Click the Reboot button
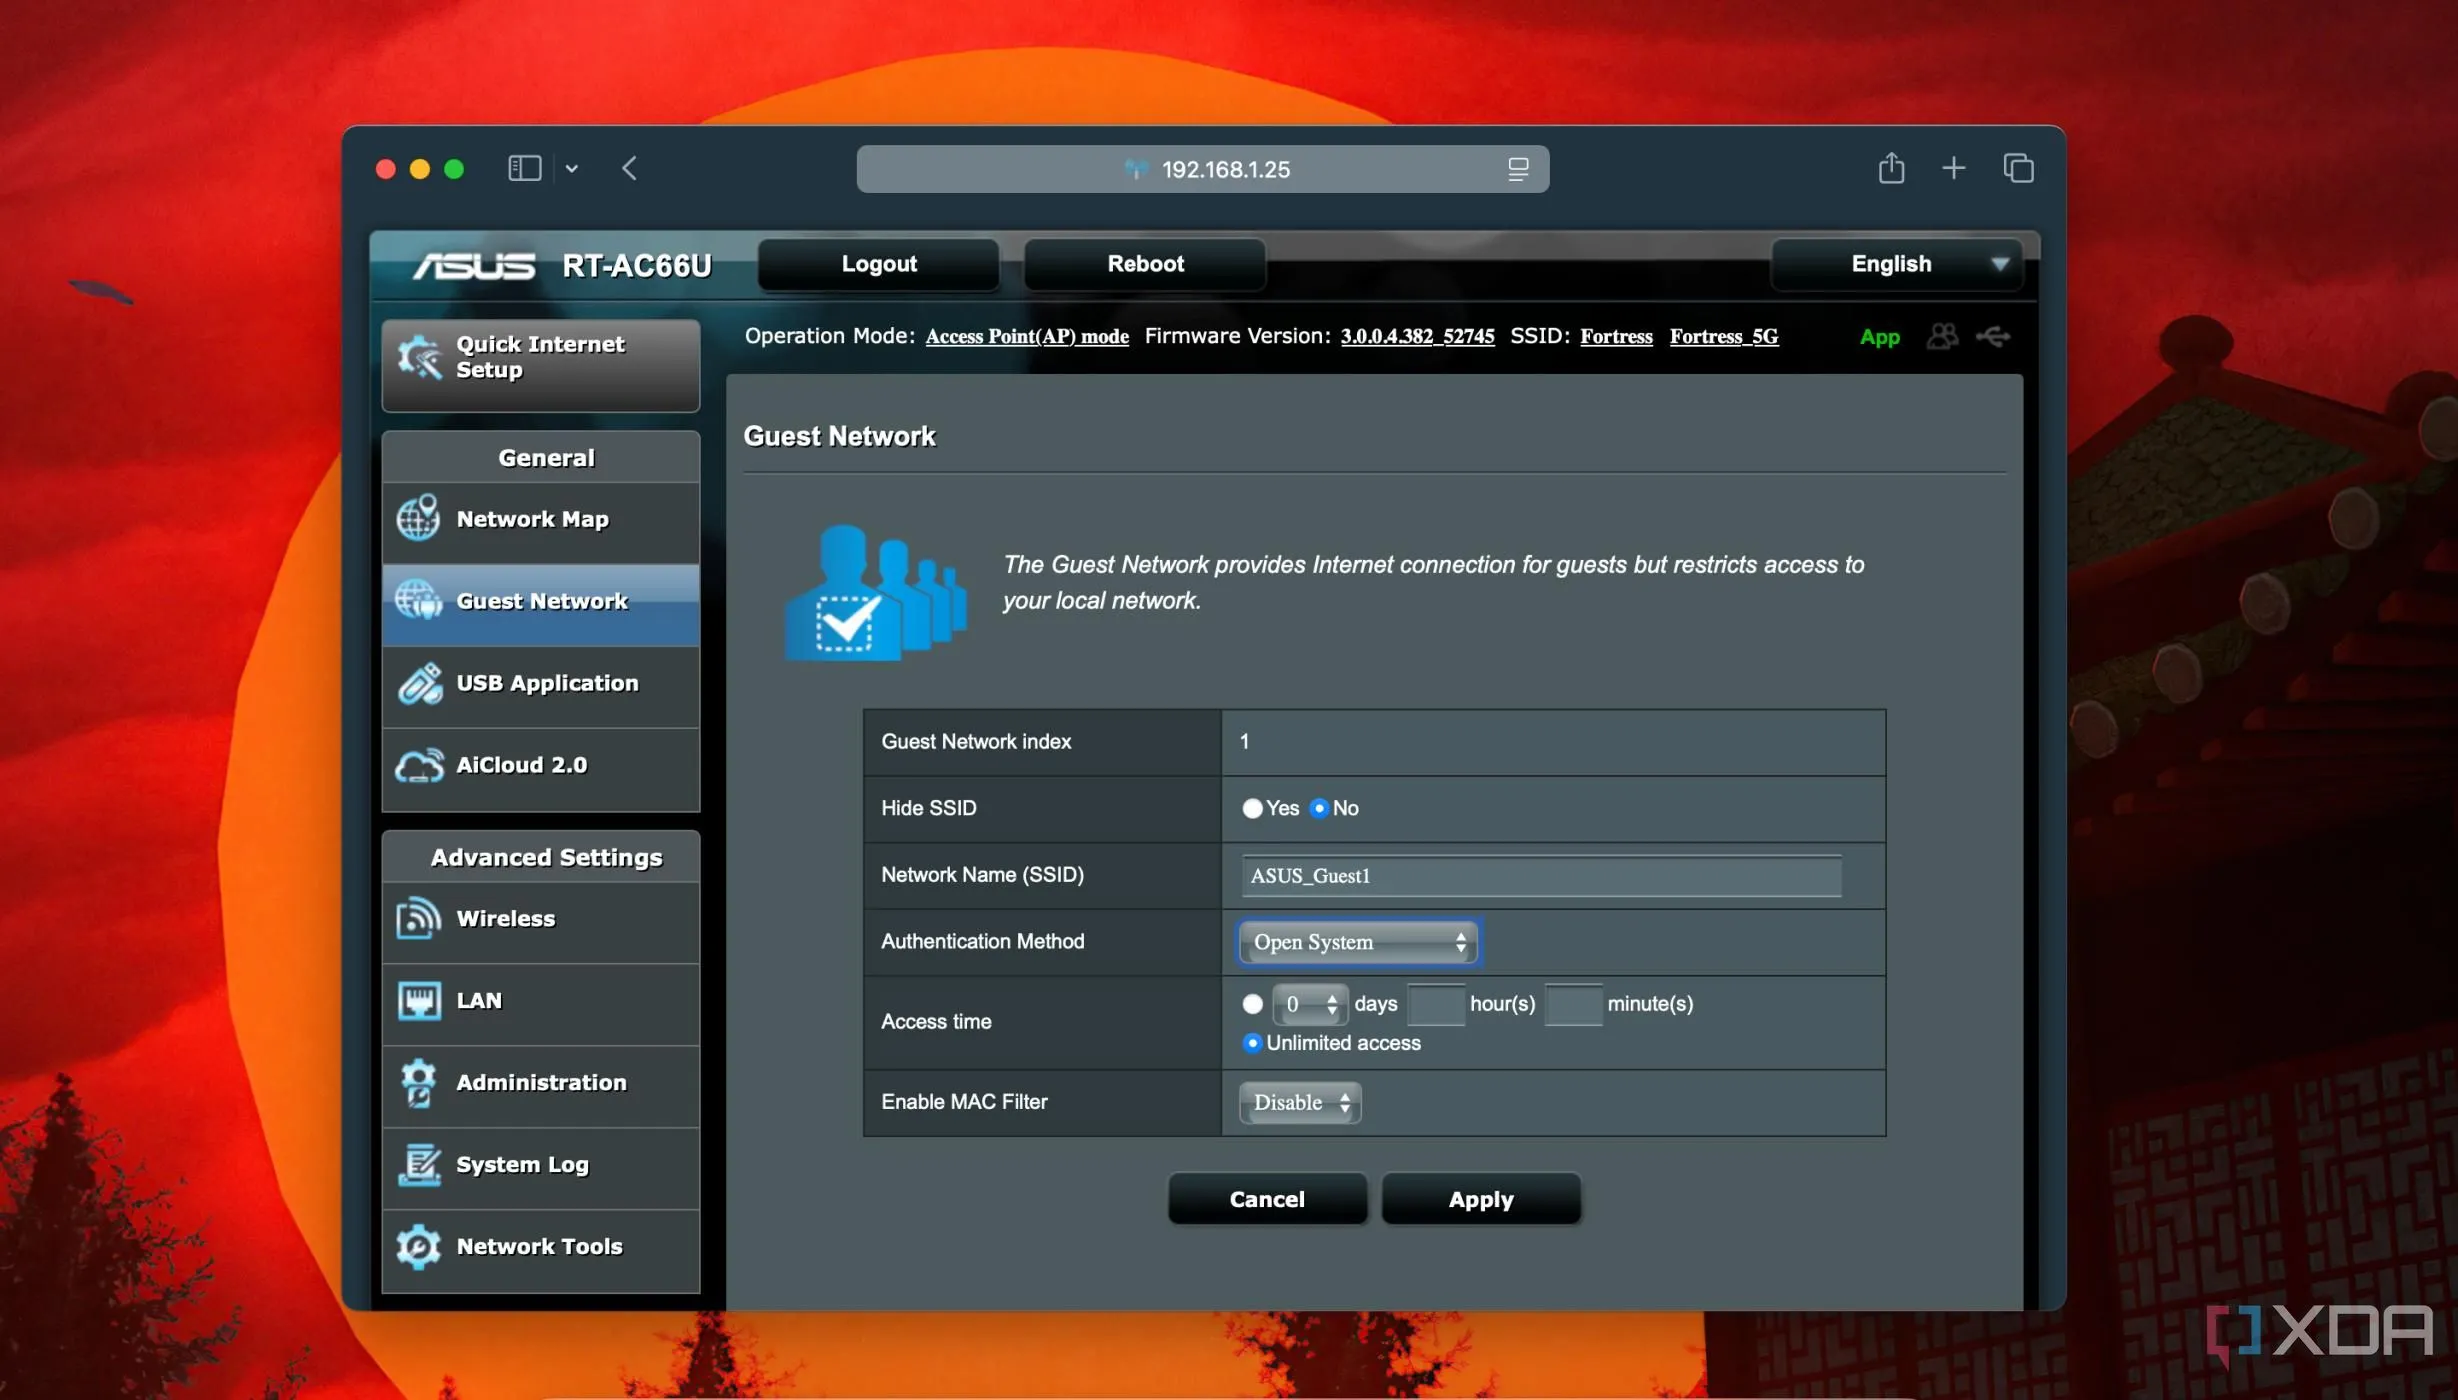2458x1400 pixels. pos(1145,264)
